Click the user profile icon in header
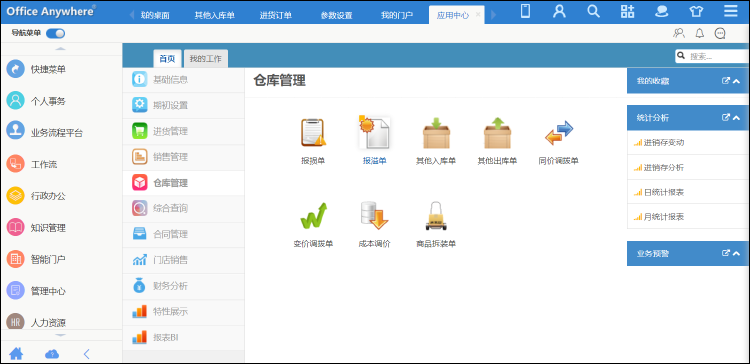Screen dimensions: 750x364 559,11
